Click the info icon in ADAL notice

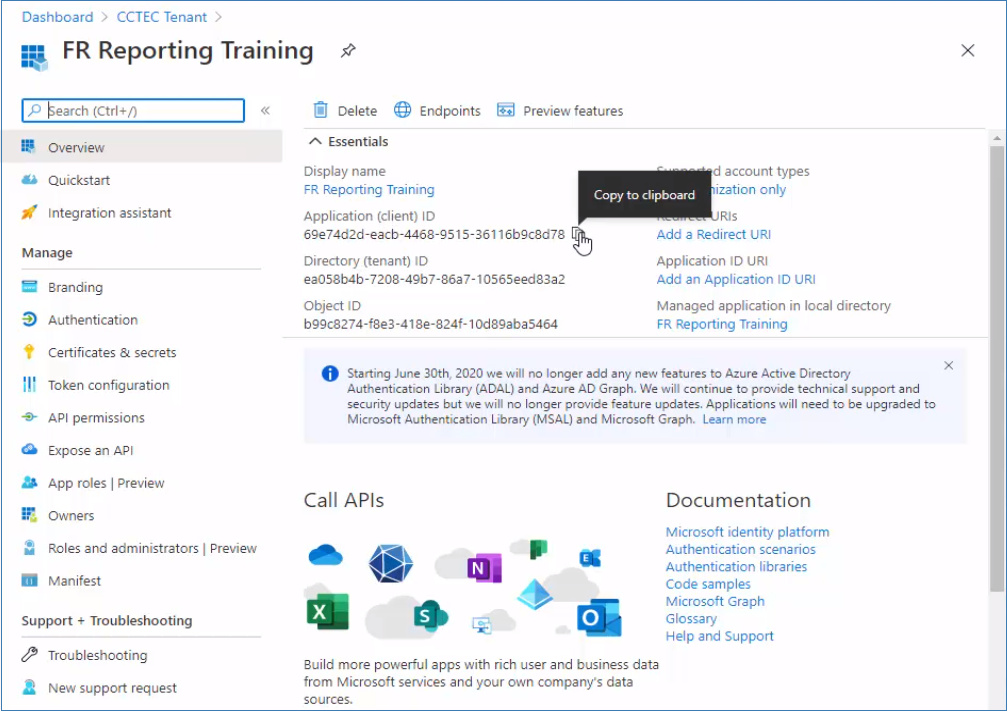pos(330,374)
